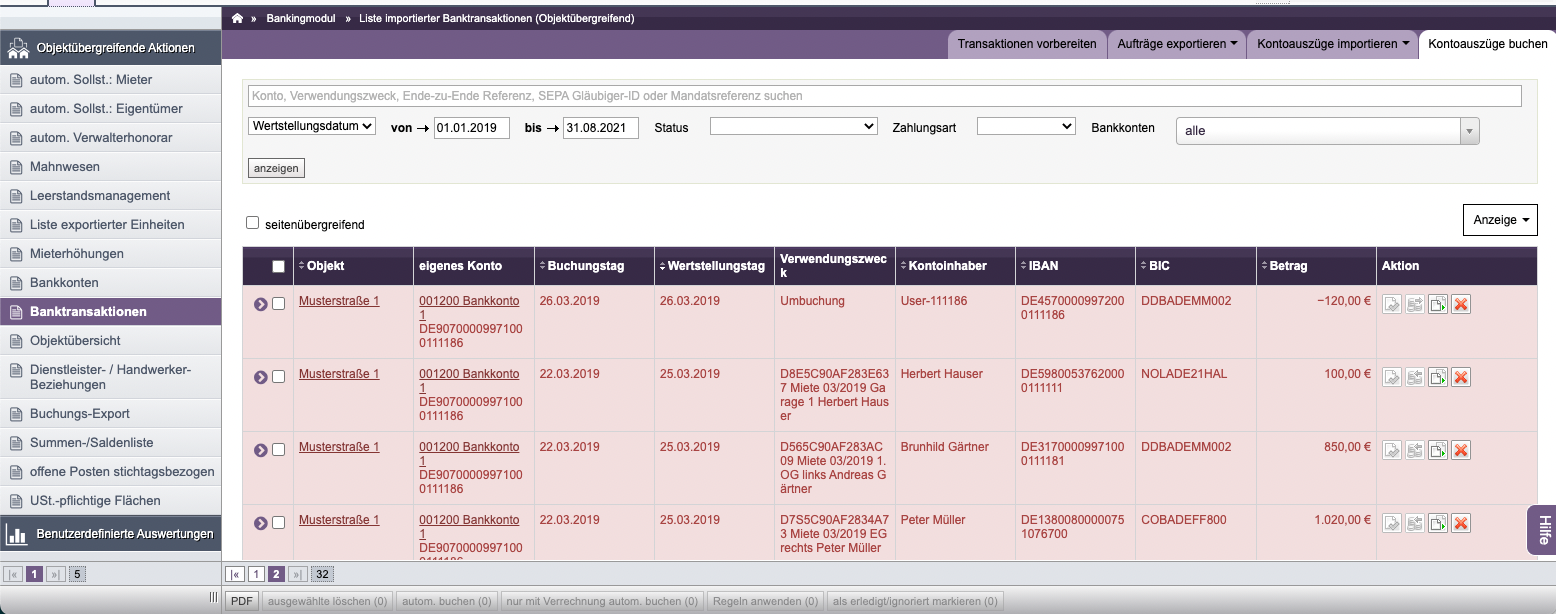Expand details of the Umbuchung row
Viewport: 1556px width, 614px height.
(261, 304)
